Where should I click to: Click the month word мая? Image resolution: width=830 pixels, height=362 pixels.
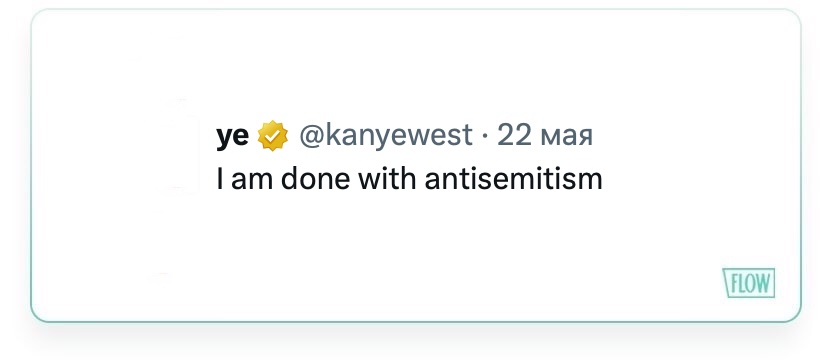(x=566, y=137)
